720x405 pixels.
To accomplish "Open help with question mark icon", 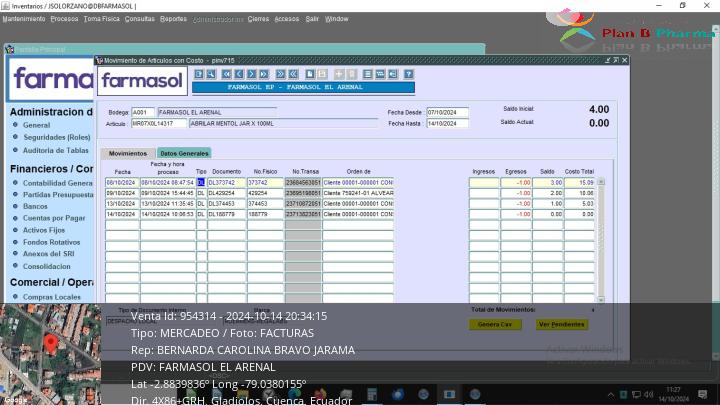I will click(409, 74).
